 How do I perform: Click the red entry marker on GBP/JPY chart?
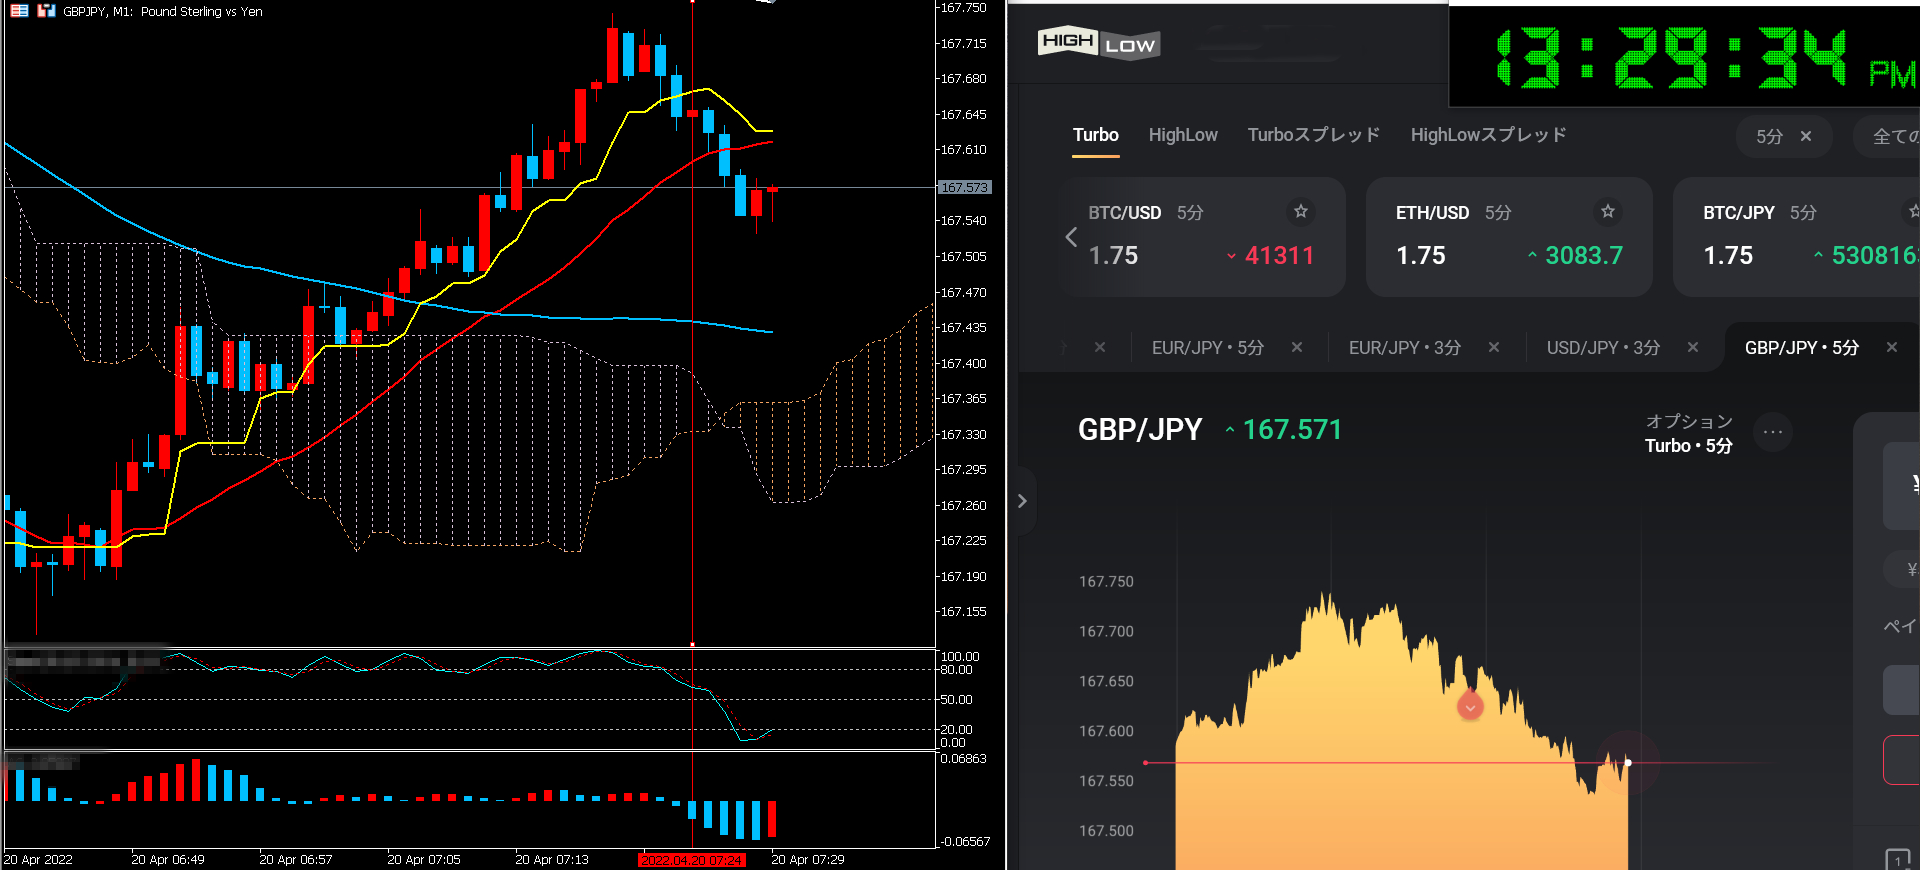coord(1469,707)
